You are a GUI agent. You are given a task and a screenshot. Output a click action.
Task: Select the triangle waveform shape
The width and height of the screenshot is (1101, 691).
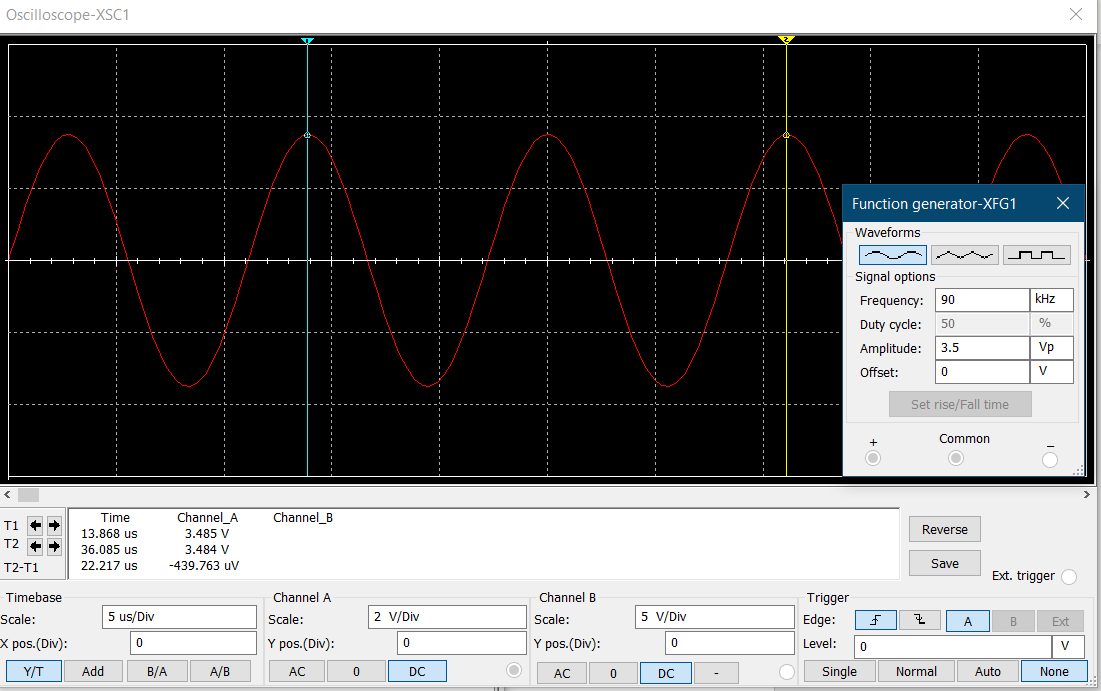pos(964,254)
